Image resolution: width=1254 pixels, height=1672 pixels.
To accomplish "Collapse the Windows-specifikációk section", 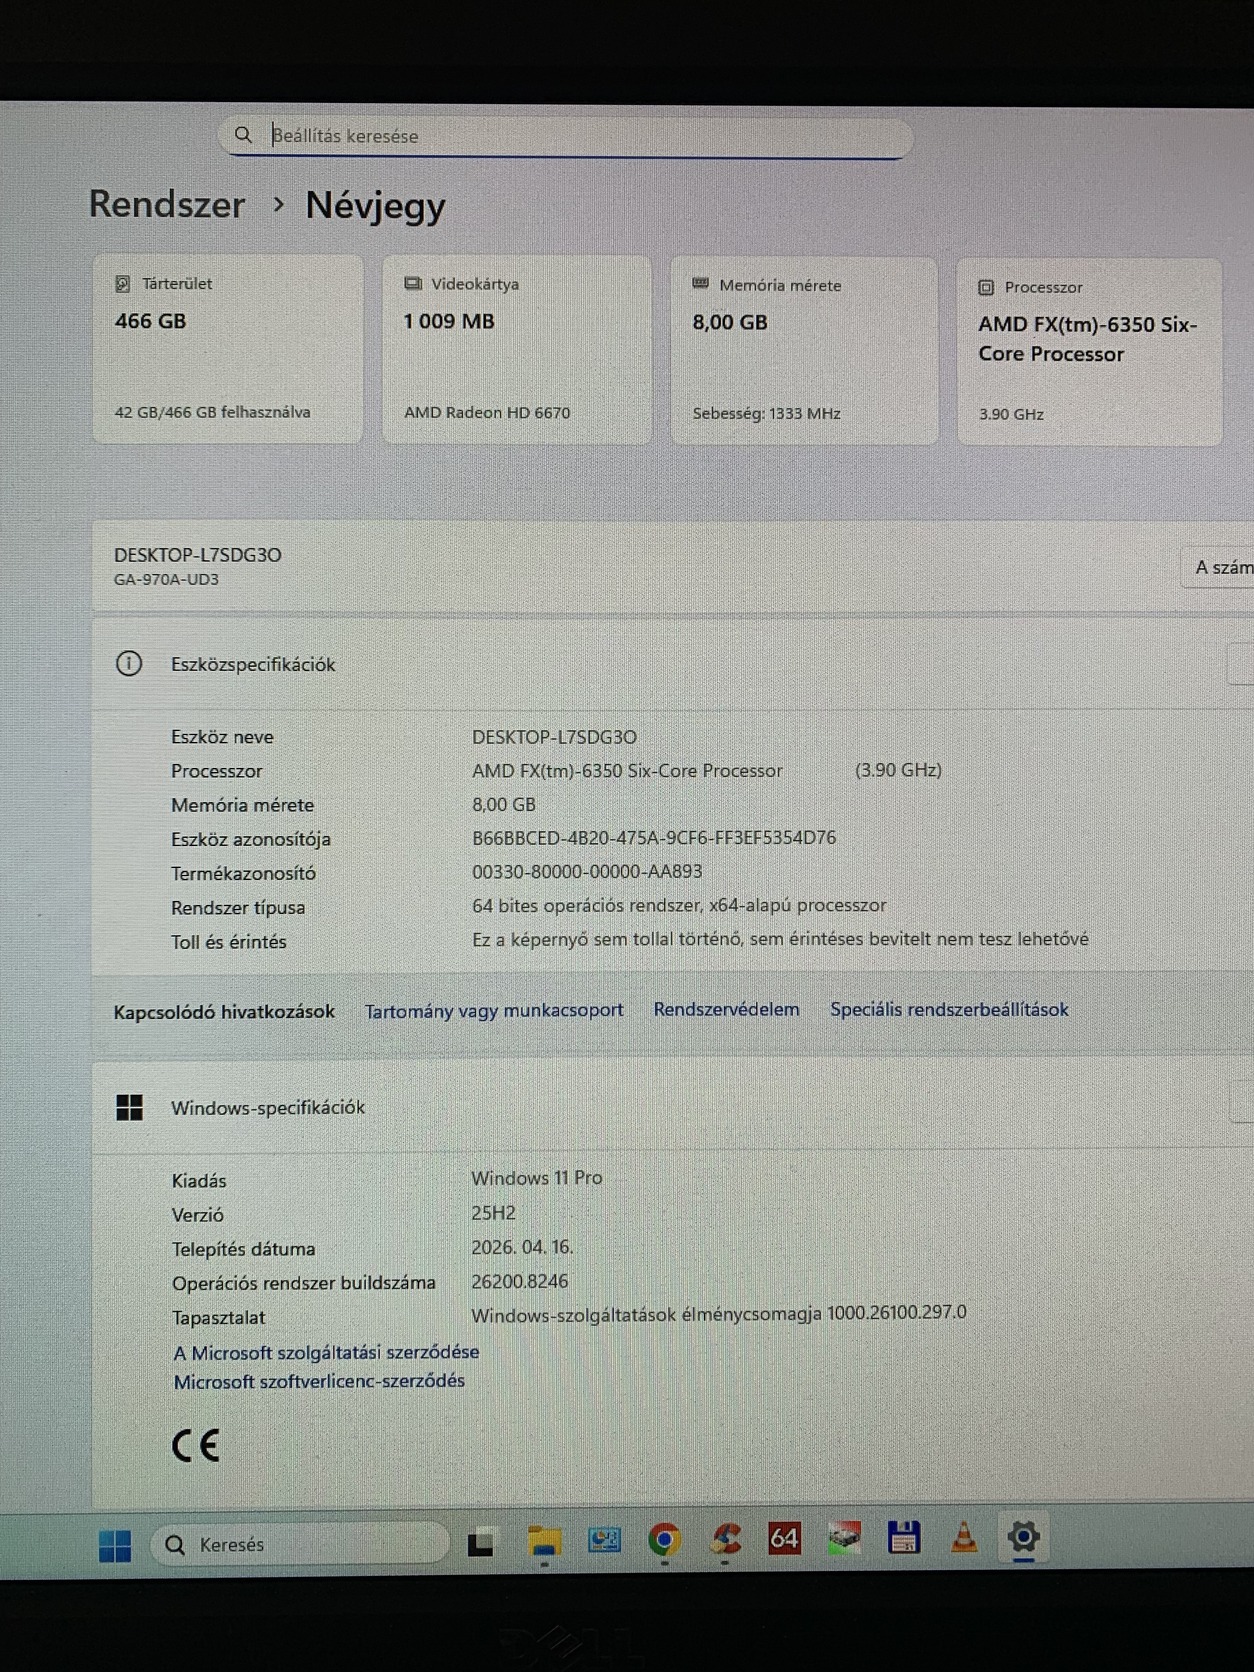I will pyautogui.click(x=1242, y=1104).
